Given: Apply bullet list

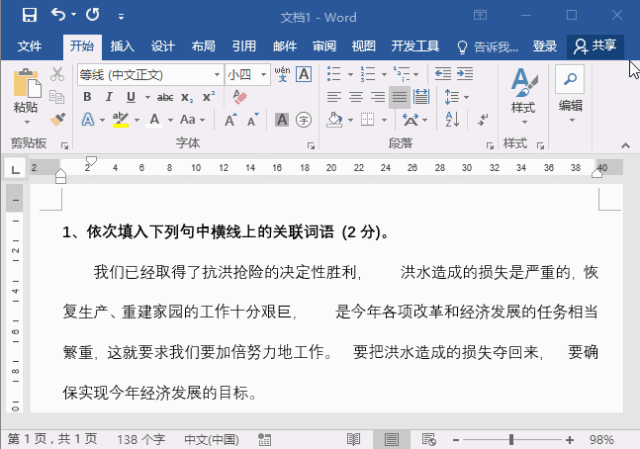Looking at the screenshot, I should (334, 74).
